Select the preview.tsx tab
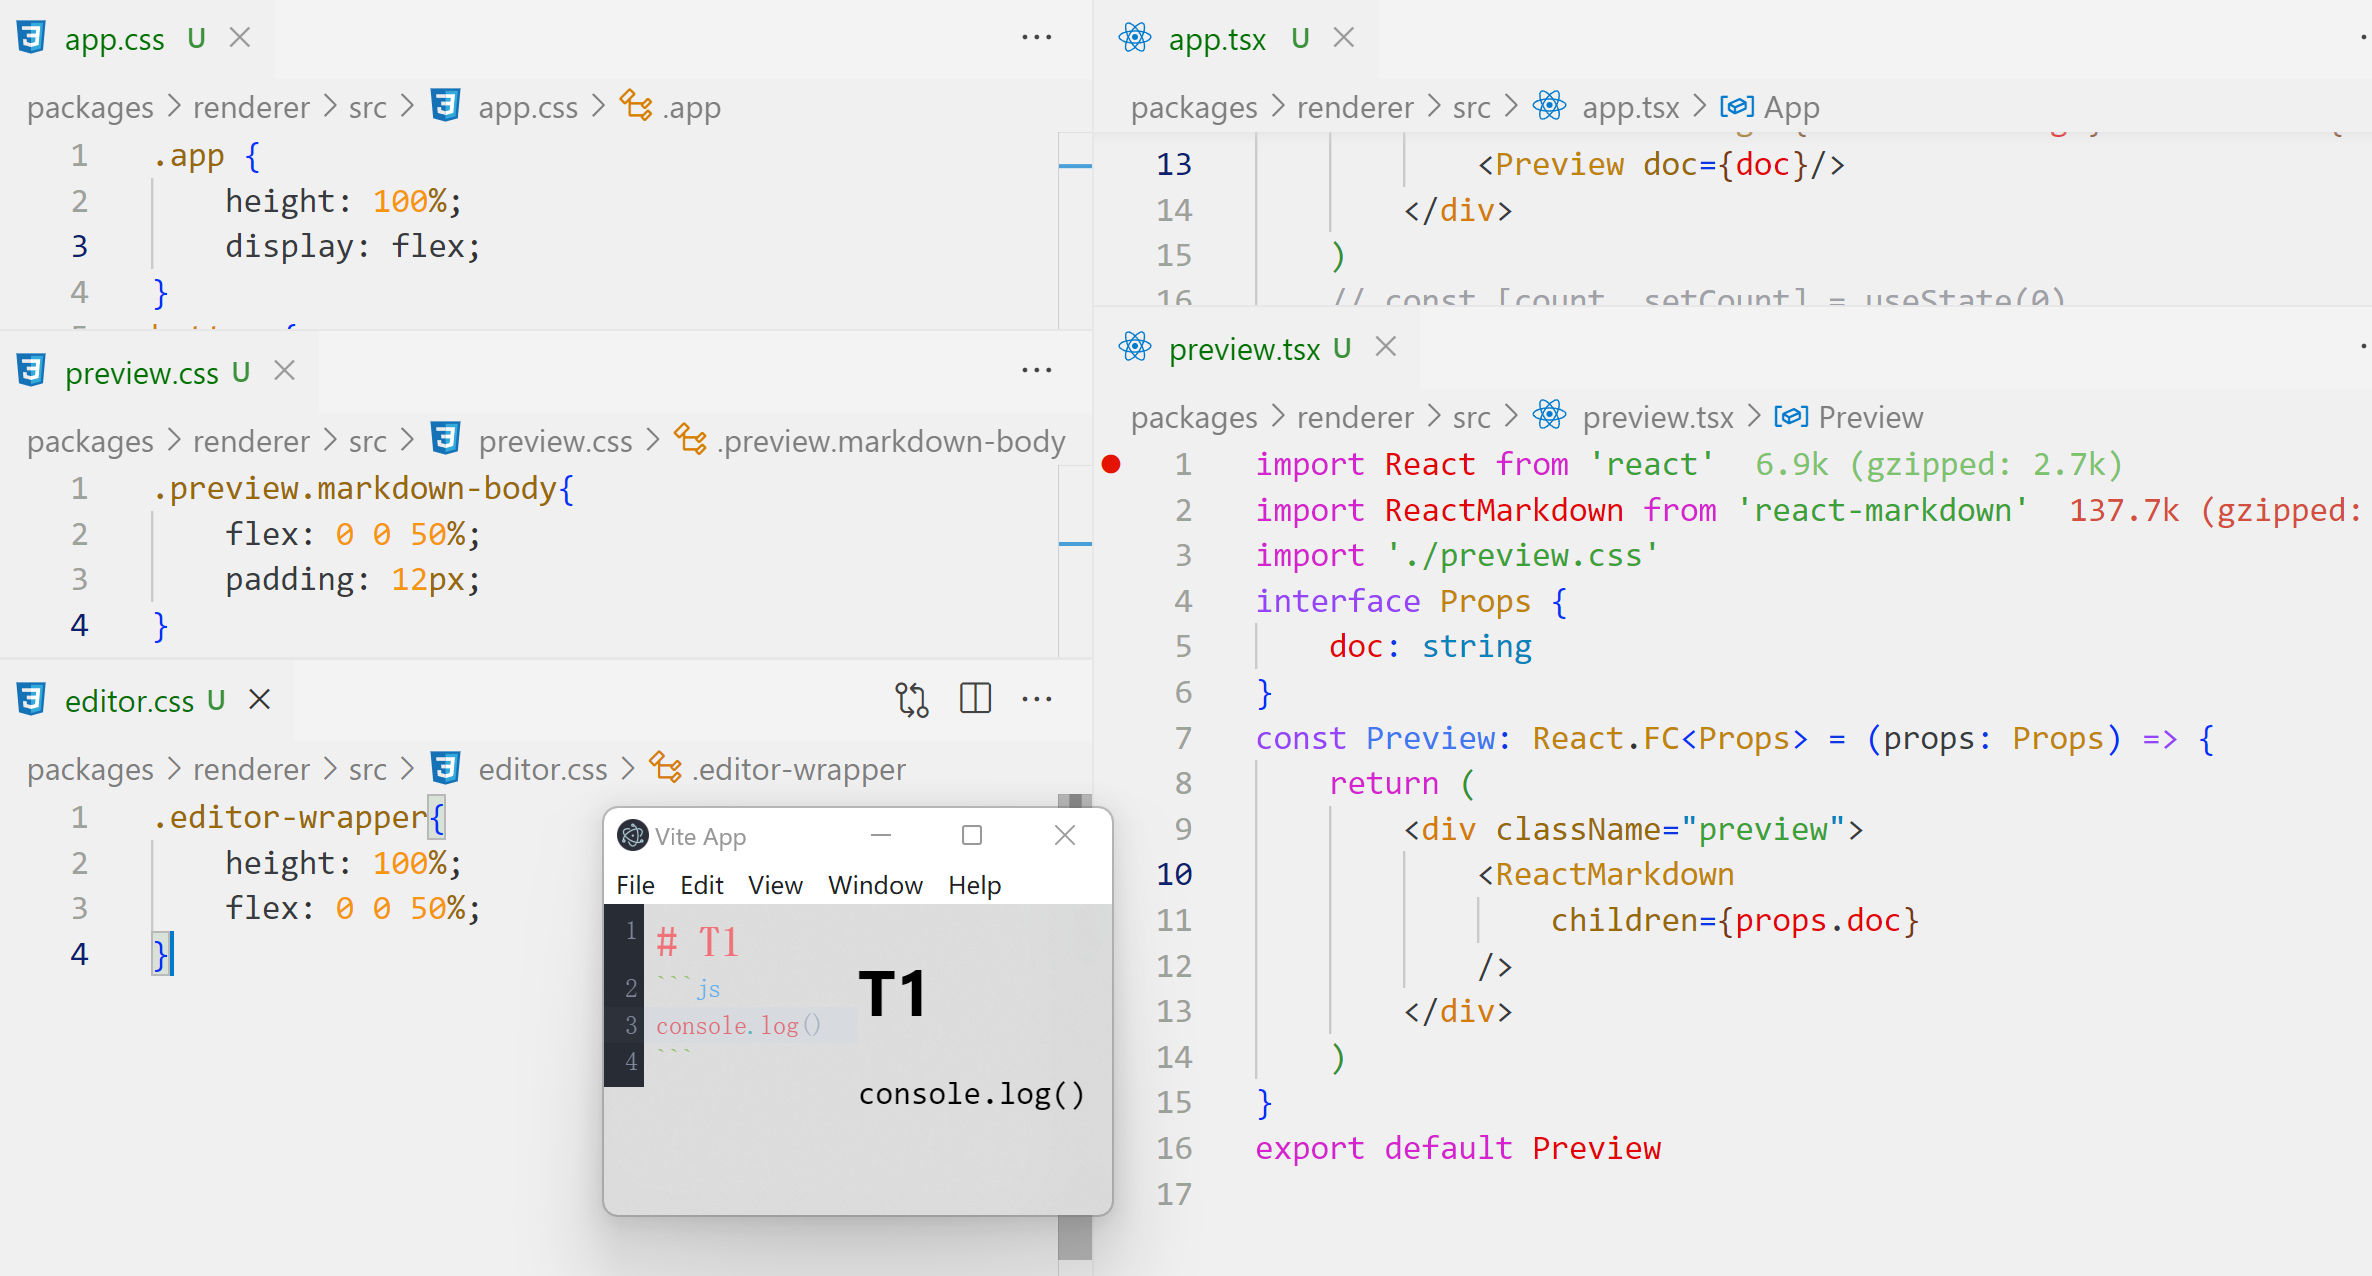The image size is (2372, 1276). pos(1259,348)
